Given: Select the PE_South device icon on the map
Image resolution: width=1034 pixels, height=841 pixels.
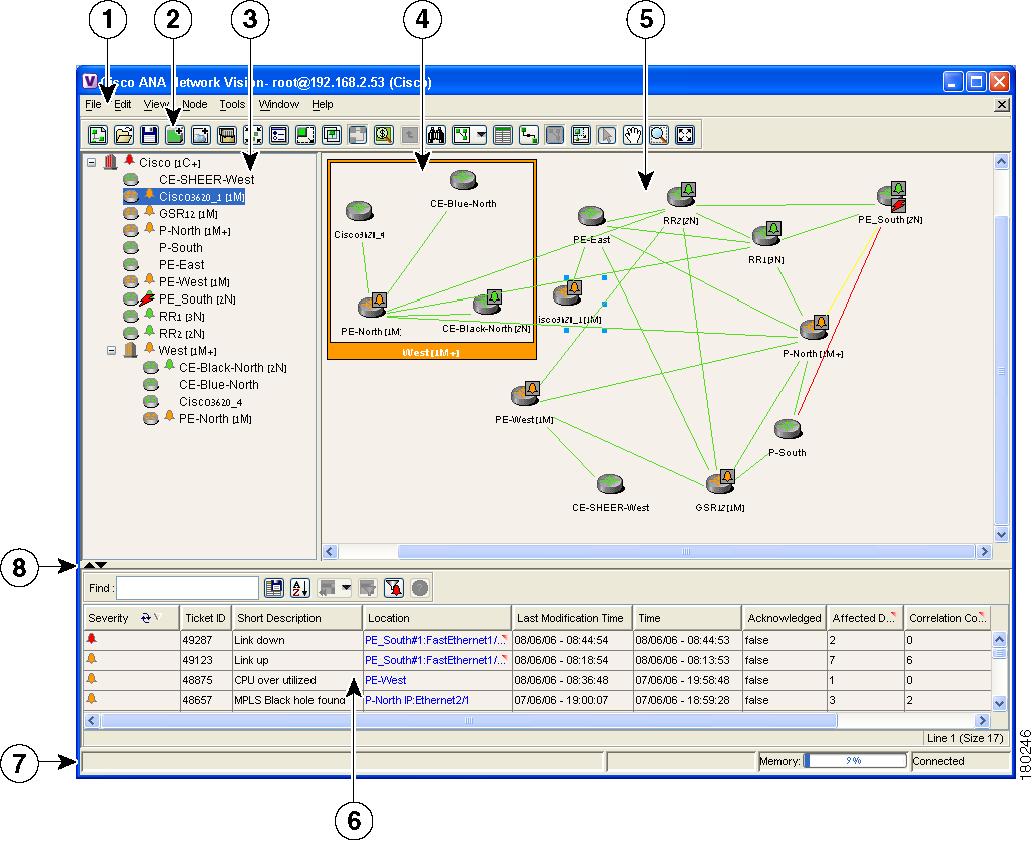Looking at the screenshot, I should click(x=892, y=196).
